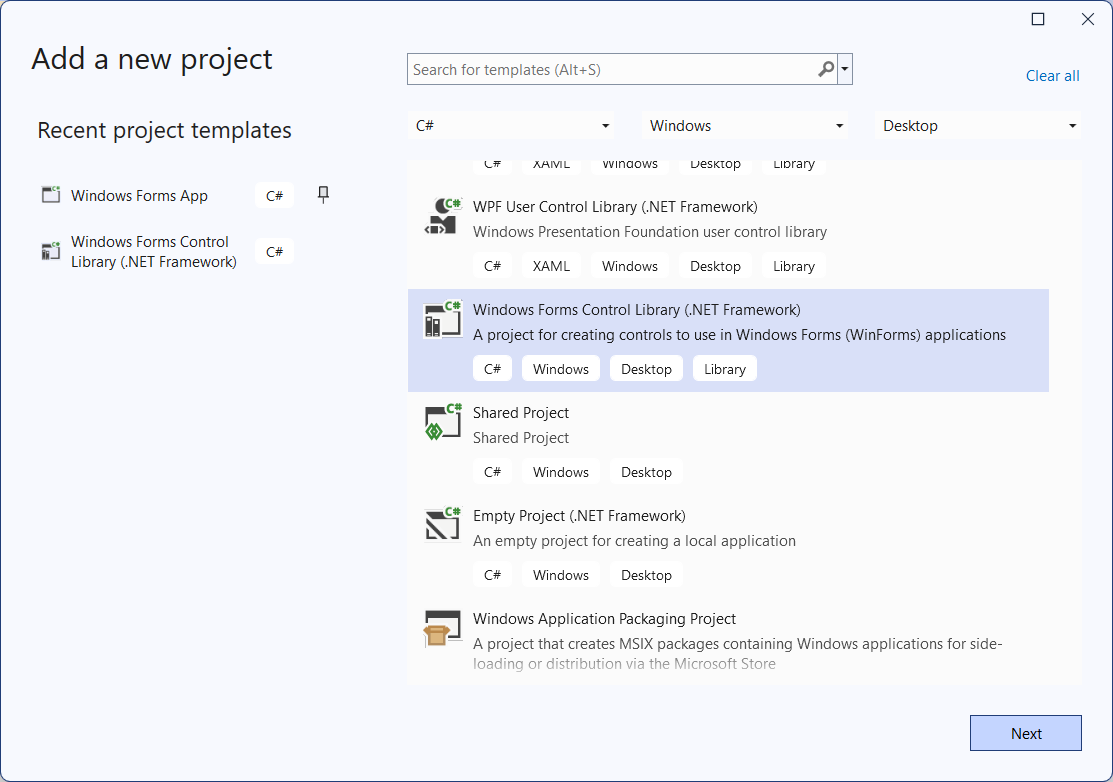Click XAML tag under WPF User Control Library

tap(551, 266)
